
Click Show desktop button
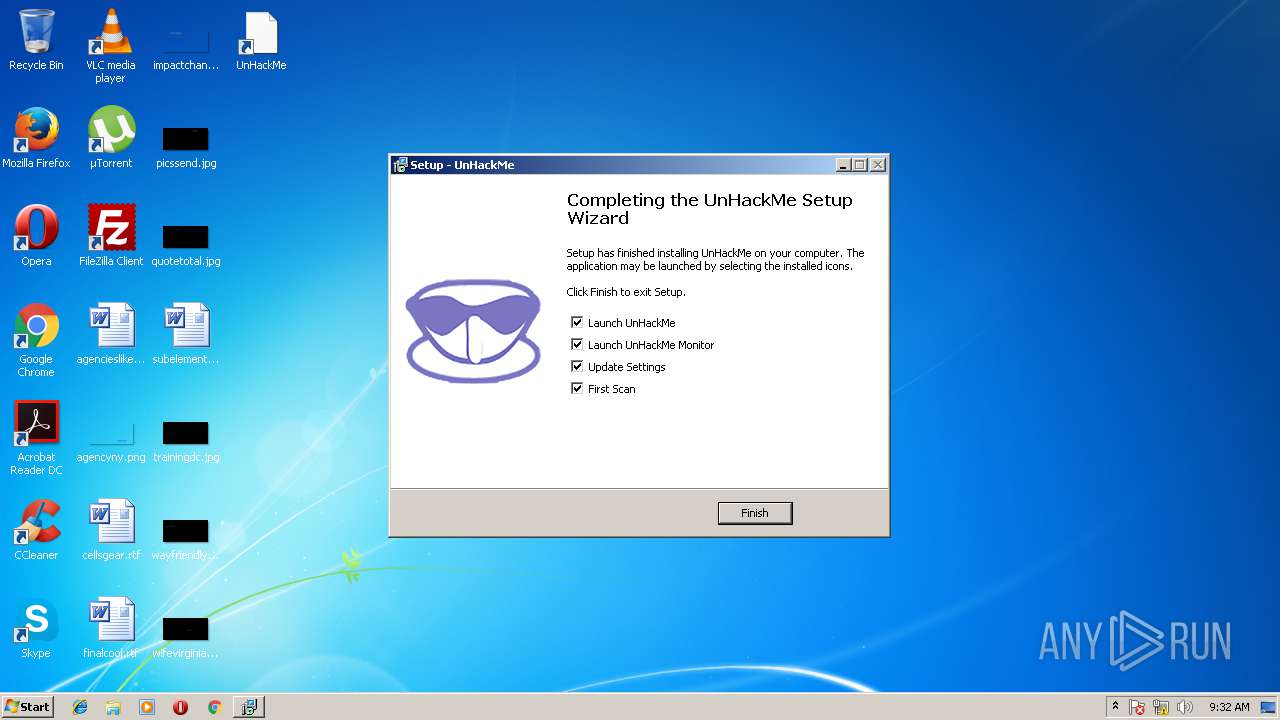[x=1269, y=707]
